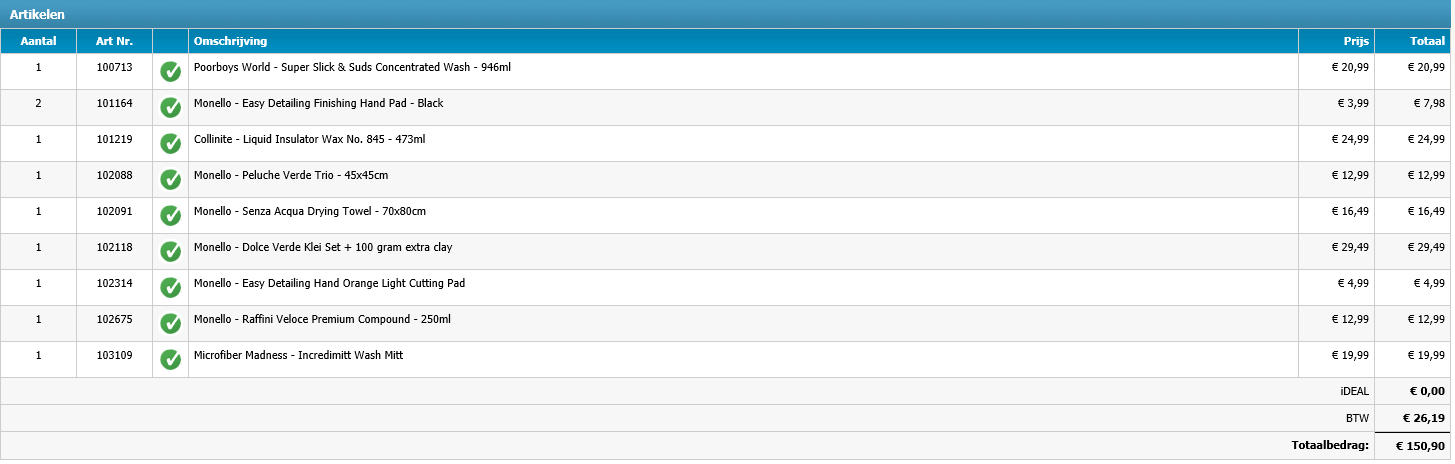Click green checkmark for Raffini Veloce Compound
Screen dimensions: 1455x464
(x=170, y=324)
